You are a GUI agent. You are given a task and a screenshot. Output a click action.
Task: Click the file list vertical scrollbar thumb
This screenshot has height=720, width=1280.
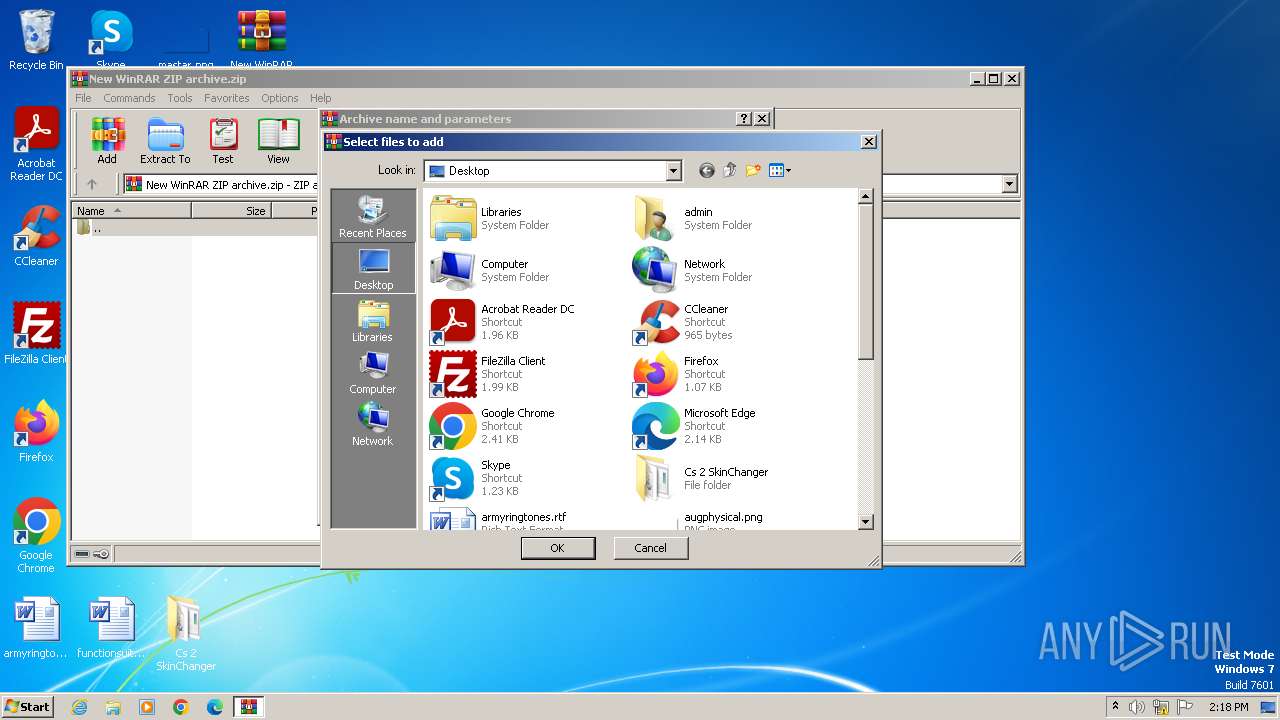tap(866, 282)
